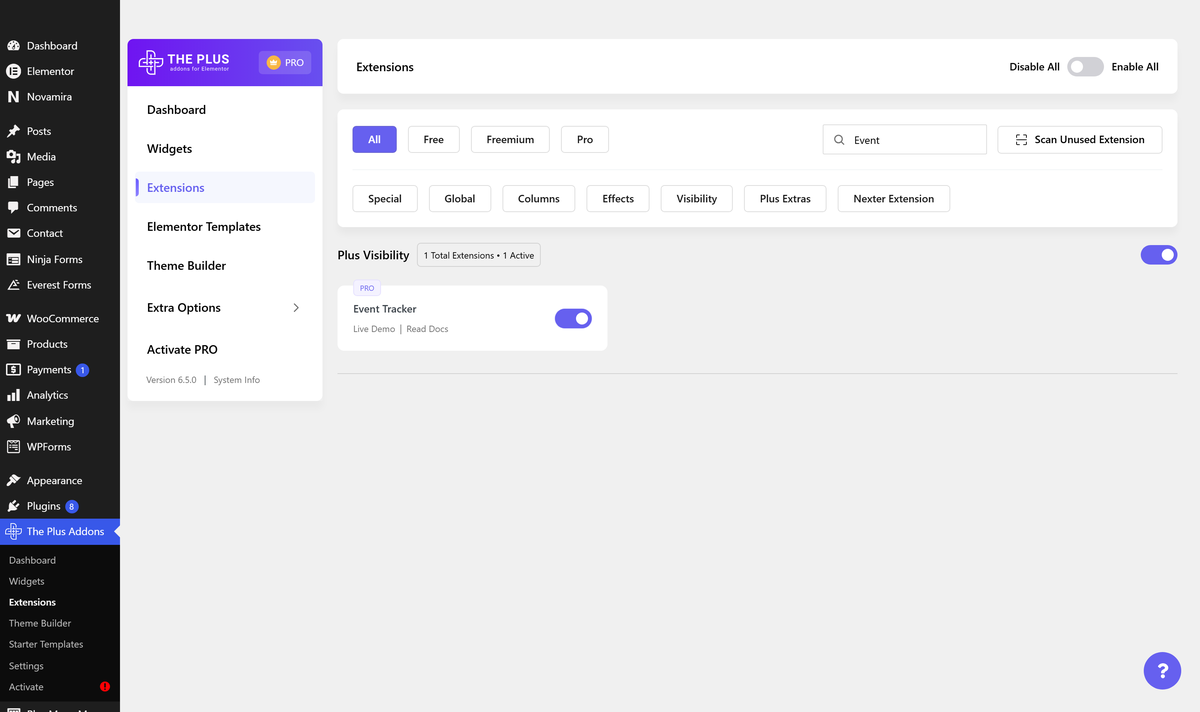Screen dimensions: 1200x712
Task: Select the Freemium filter tab
Action: tap(510, 140)
